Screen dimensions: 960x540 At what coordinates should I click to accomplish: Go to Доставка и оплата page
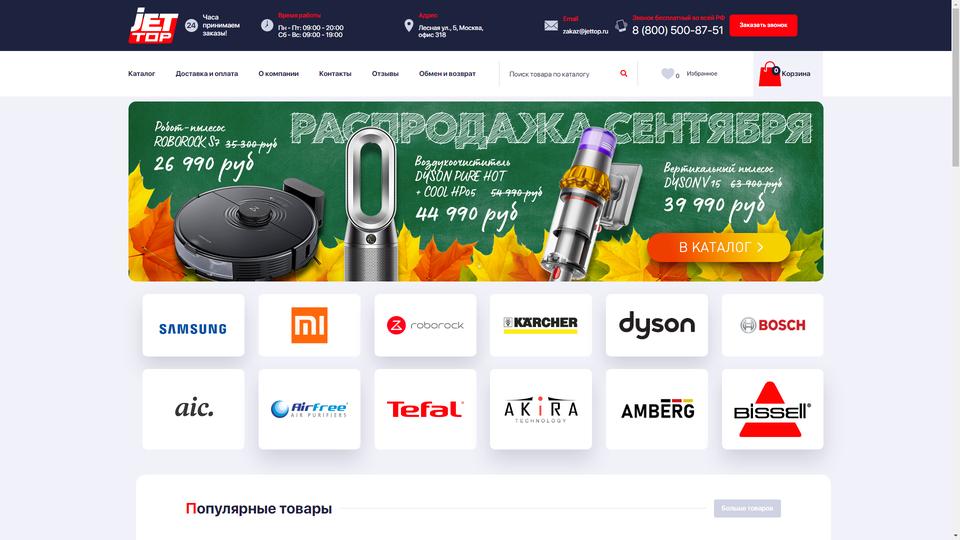[207, 73]
